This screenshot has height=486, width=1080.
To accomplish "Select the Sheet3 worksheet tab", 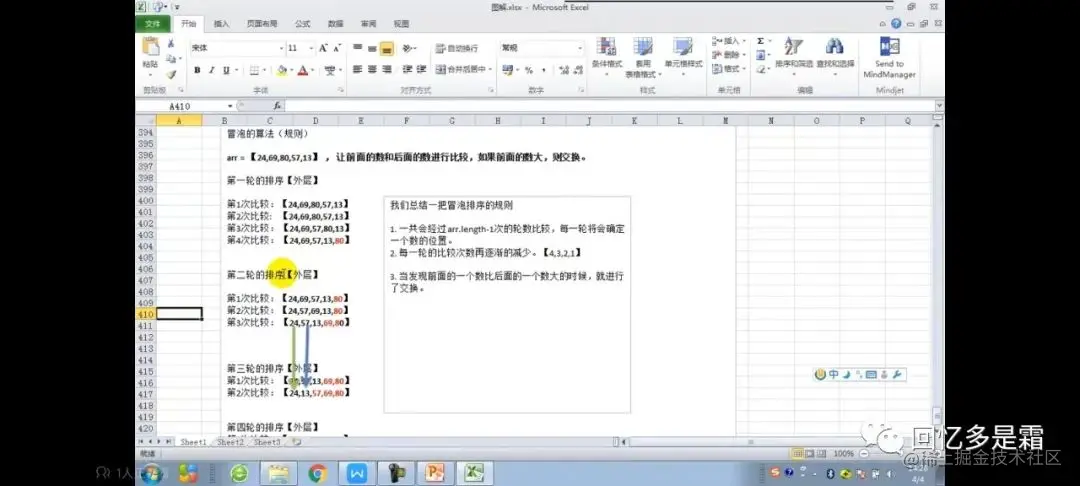I will click(x=267, y=442).
